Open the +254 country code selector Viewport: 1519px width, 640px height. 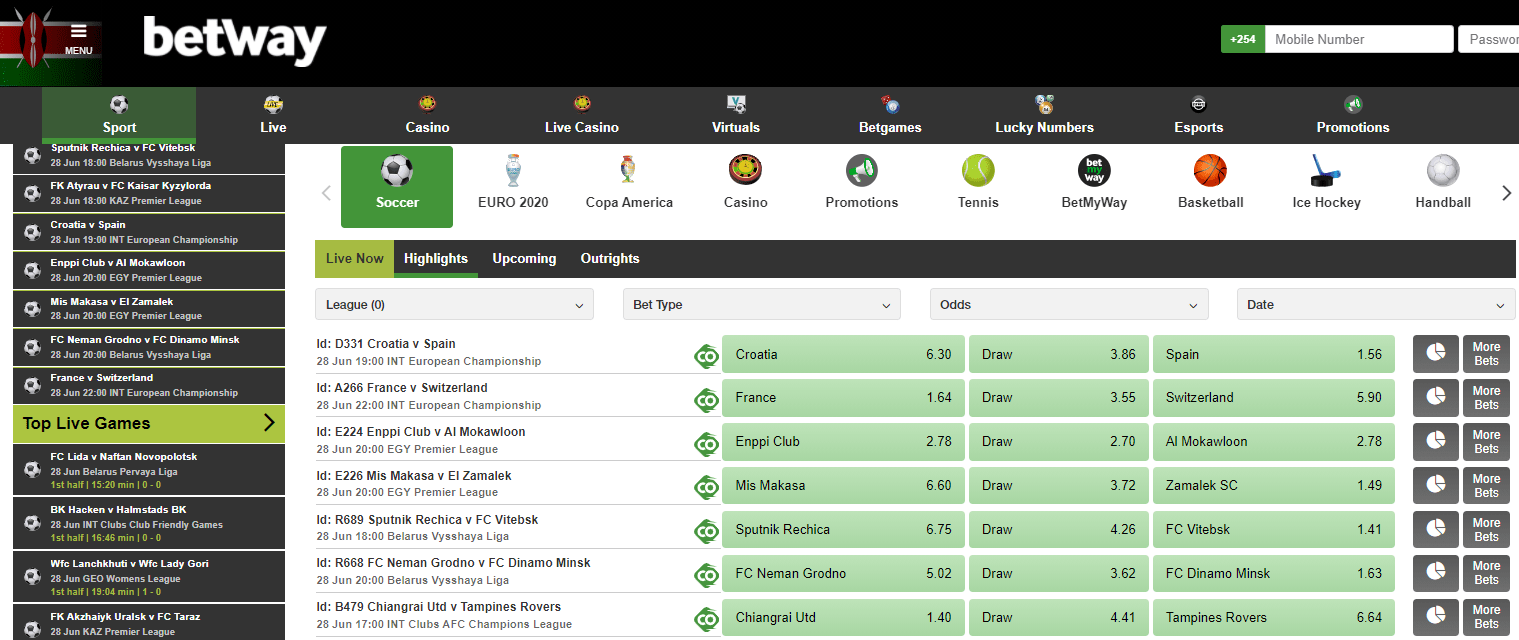pos(1243,39)
